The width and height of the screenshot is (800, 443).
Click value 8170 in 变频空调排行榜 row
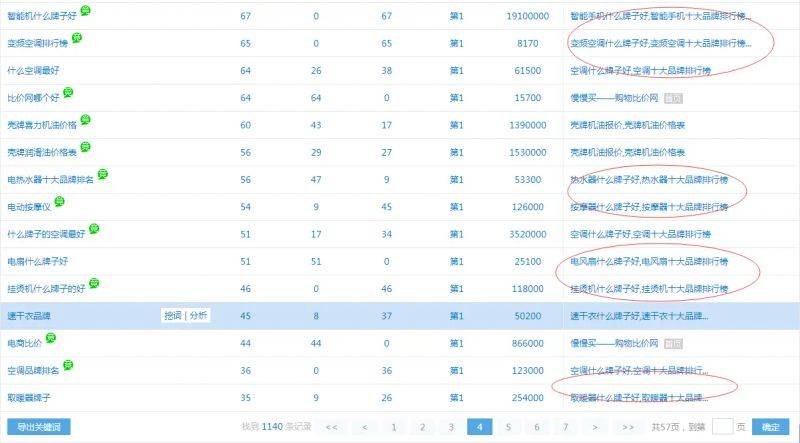click(x=528, y=43)
